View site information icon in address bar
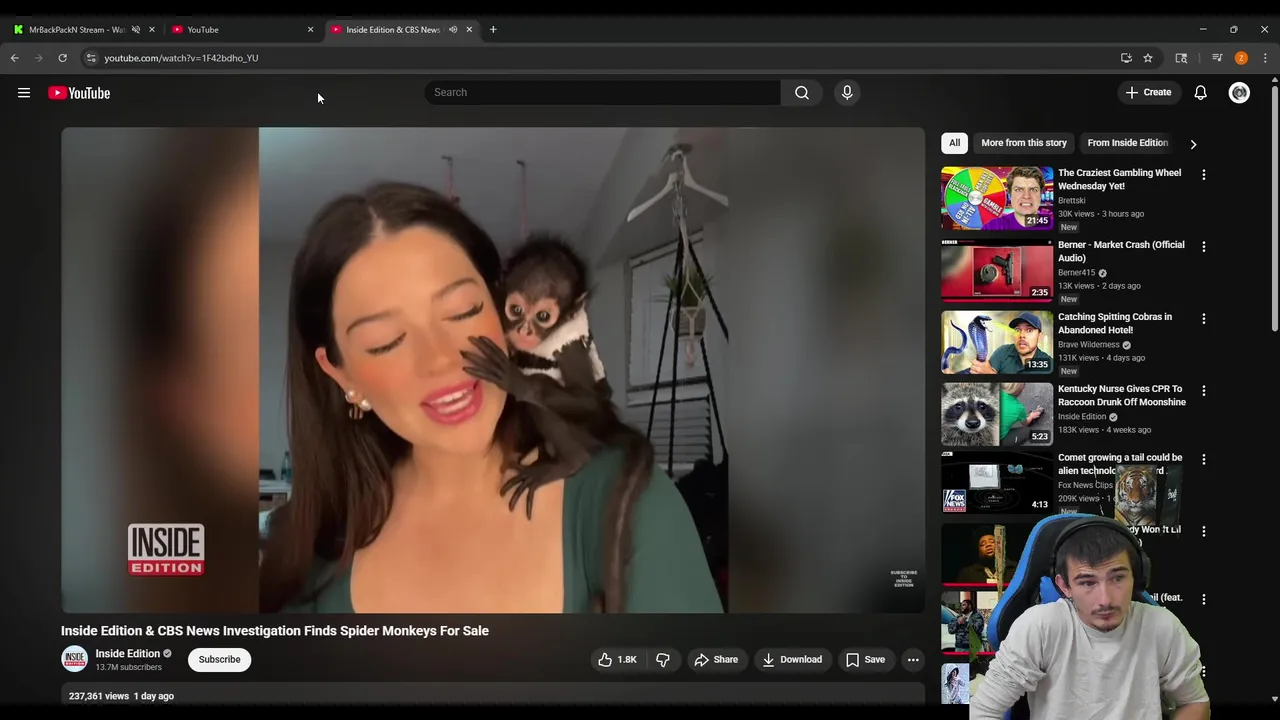This screenshot has height=720, width=1280. [91, 58]
